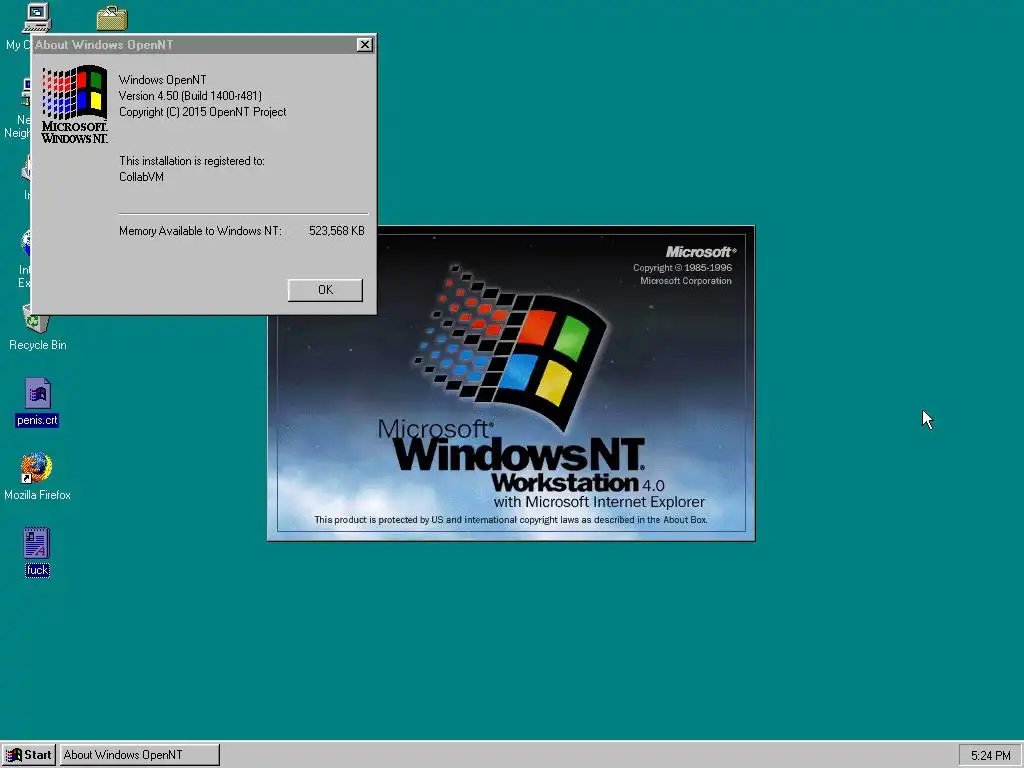The width and height of the screenshot is (1024, 768).
Task: Click the Windows NT logo in About dialog
Action: [x=74, y=104]
